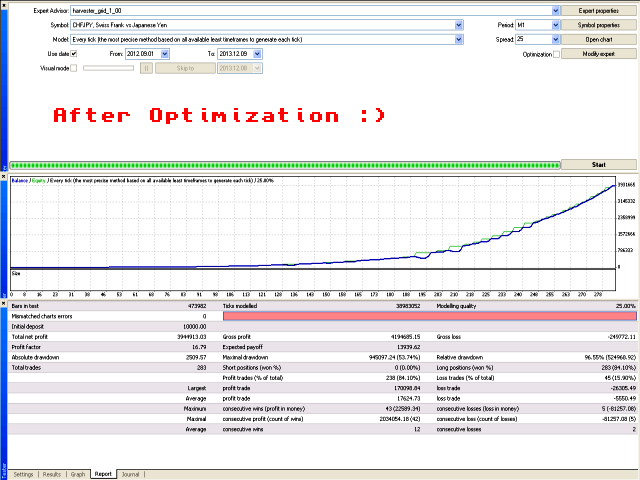The width and height of the screenshot is (640, 480).
Task: Click the pause button beside Skip to
Action: pos(147,68)
